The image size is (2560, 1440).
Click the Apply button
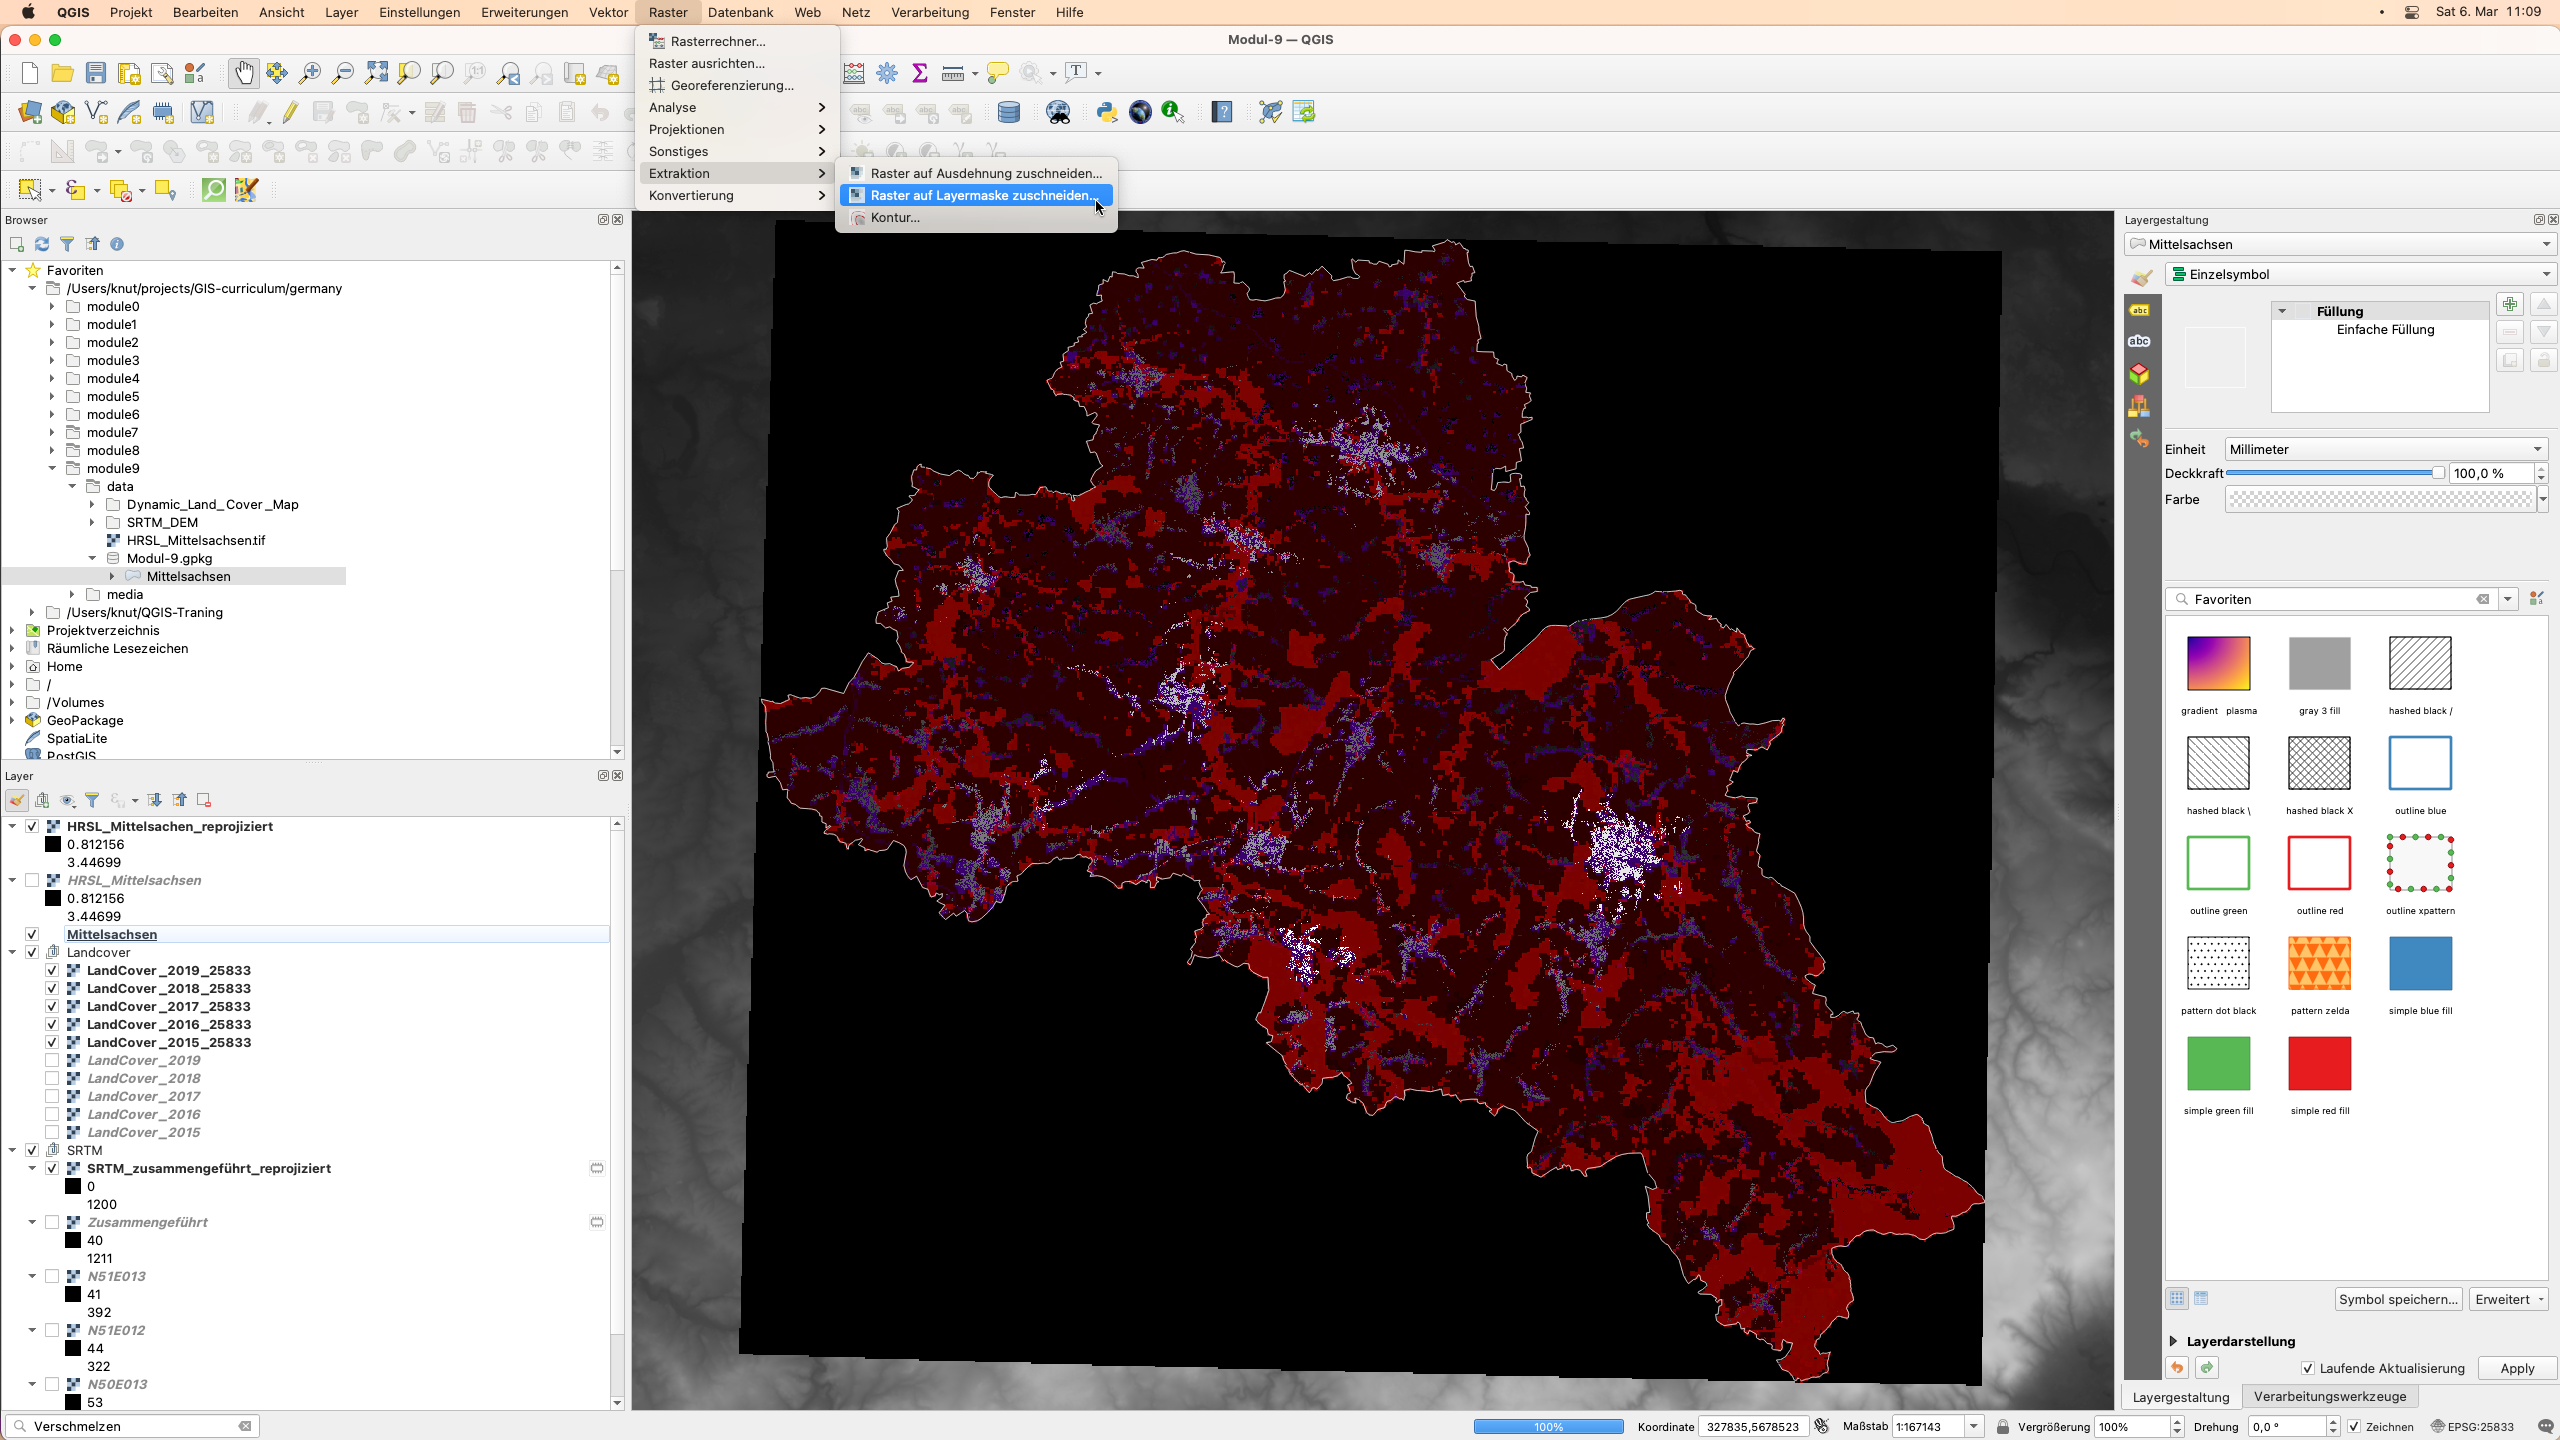[2517, 1368]
